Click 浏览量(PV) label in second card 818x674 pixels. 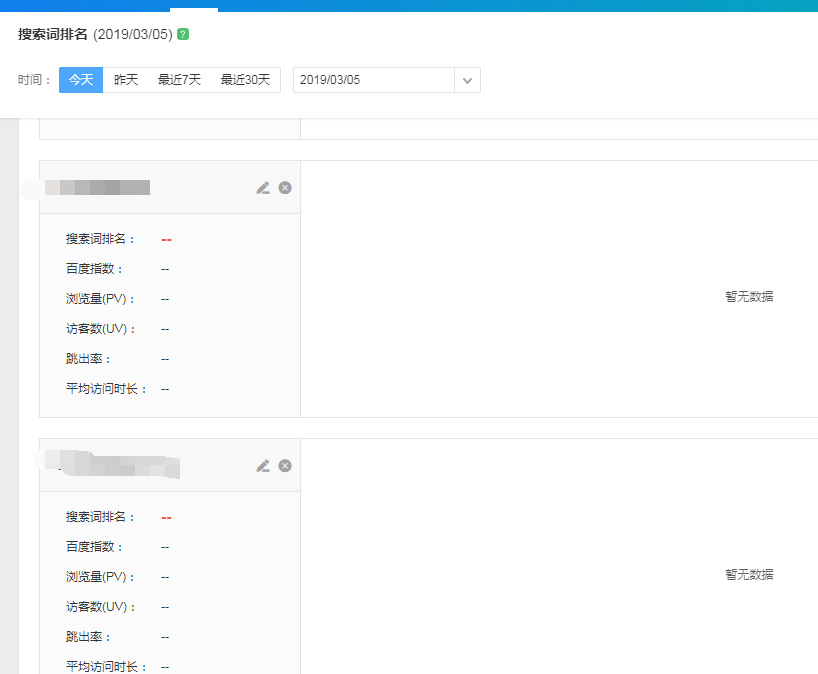point(100,577)
